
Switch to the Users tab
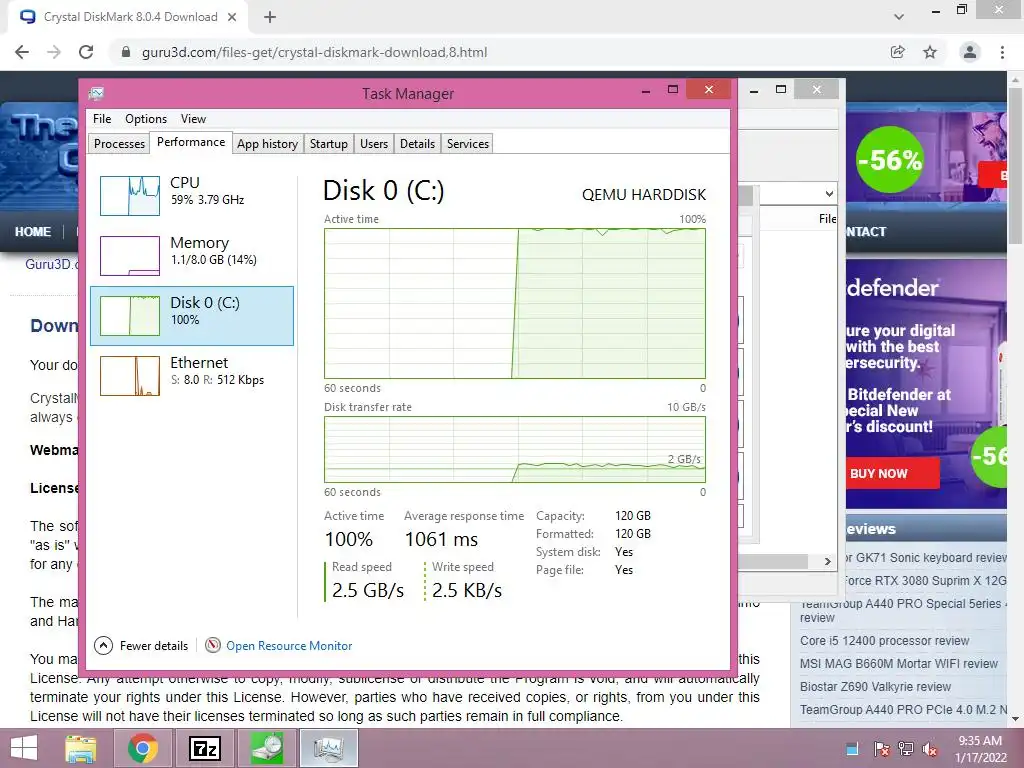374,144
